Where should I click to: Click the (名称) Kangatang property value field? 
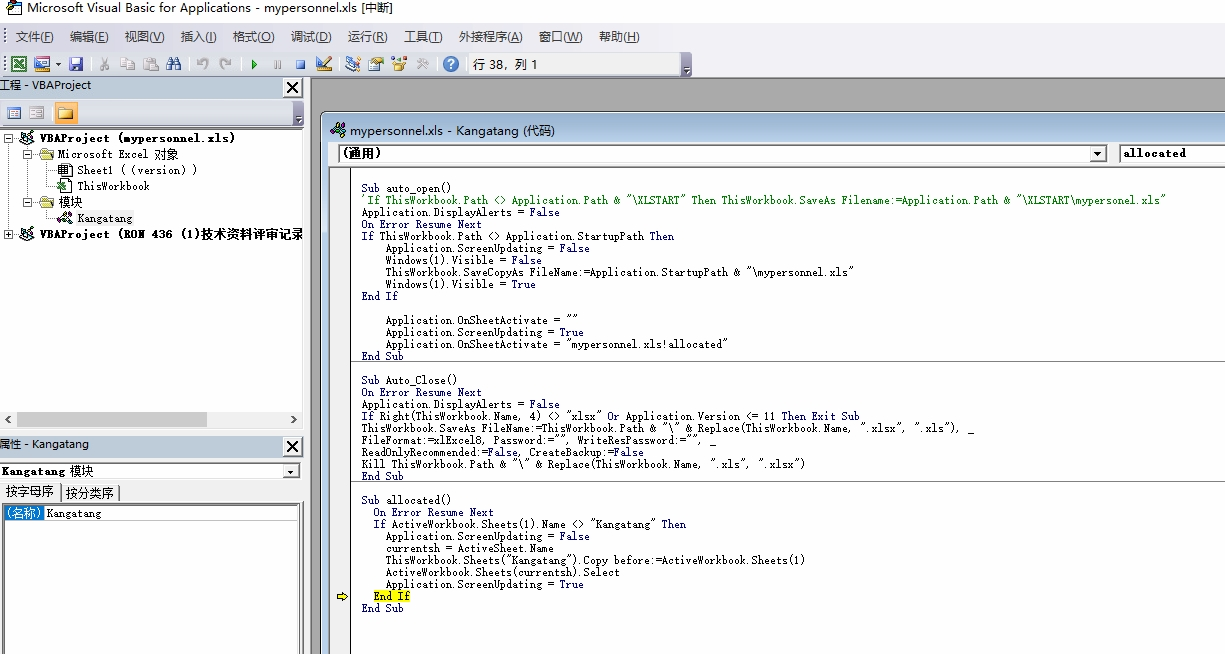click(x=171, y=513)
